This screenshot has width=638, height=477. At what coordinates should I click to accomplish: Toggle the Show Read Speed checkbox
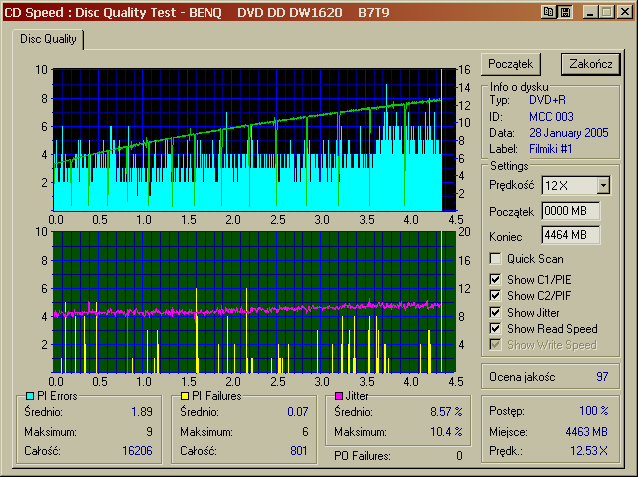click(495, 328)
